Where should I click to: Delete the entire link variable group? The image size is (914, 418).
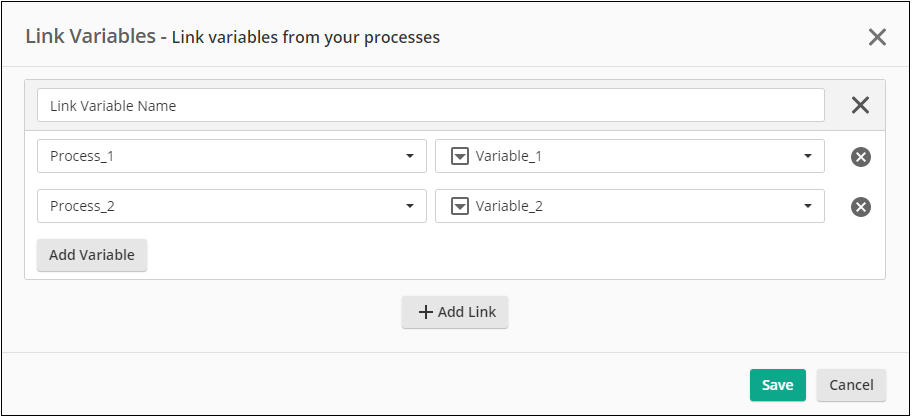(860, 106)
